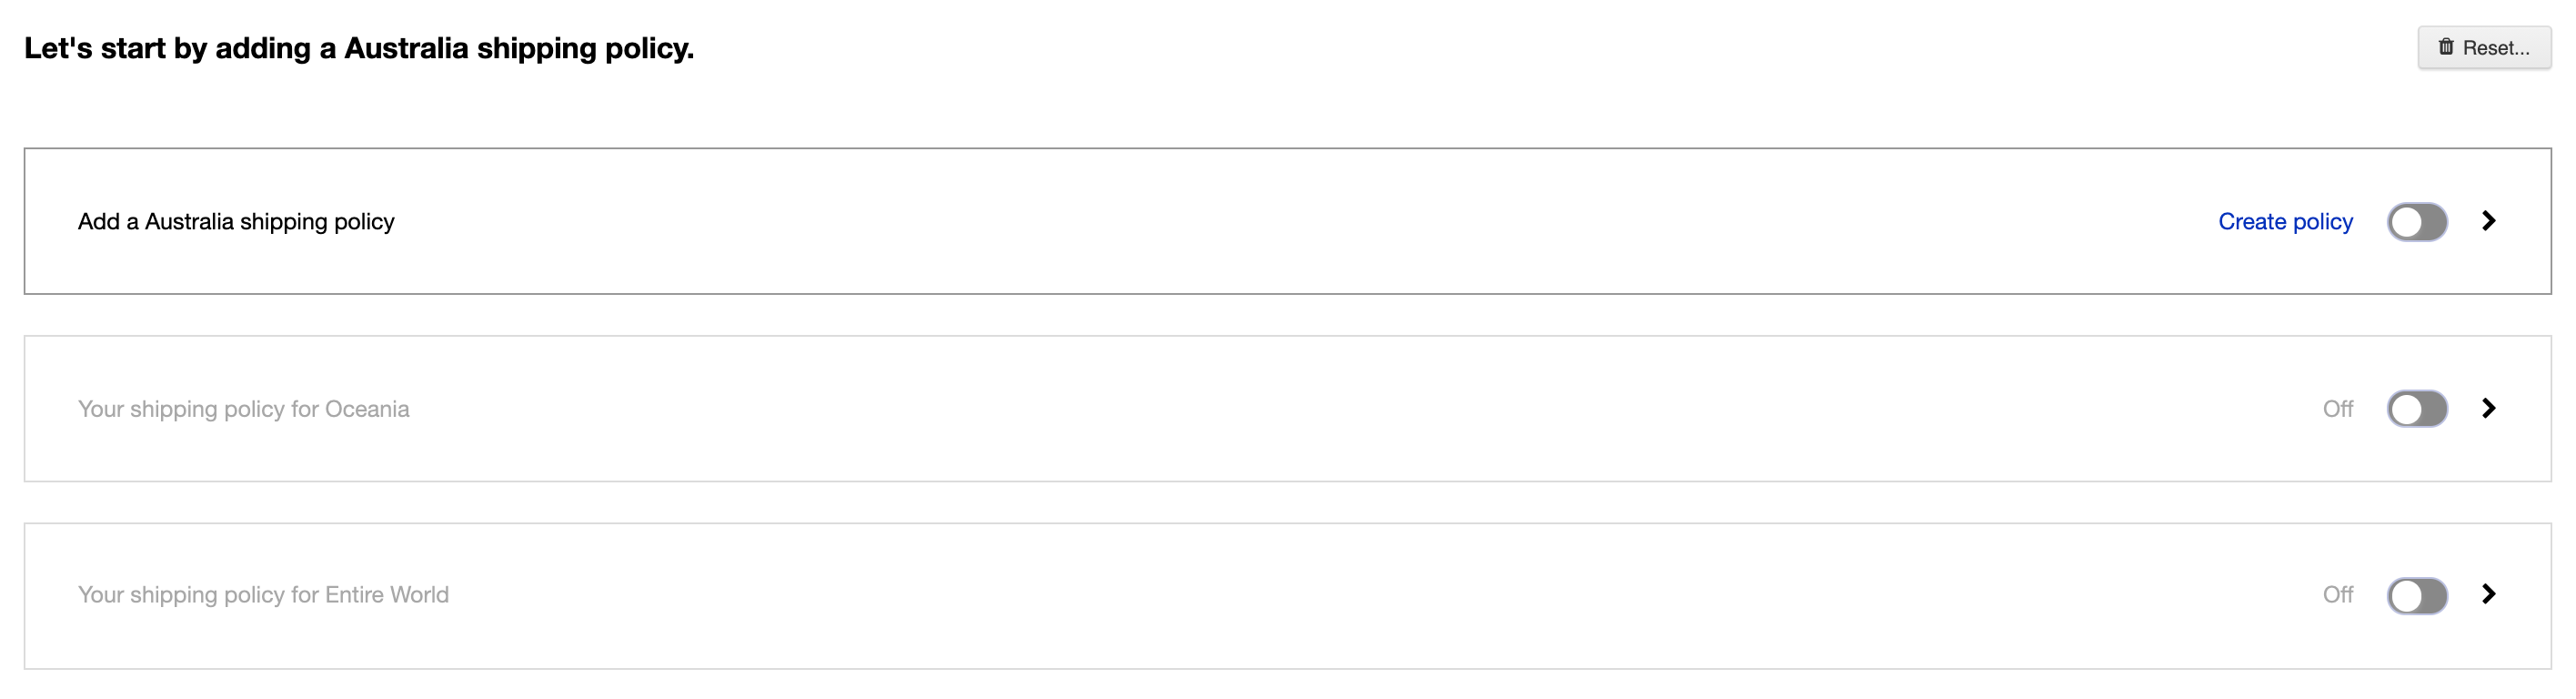Click the trash can icon on Reset
Screen dimensions: 2576x699
2446,47
